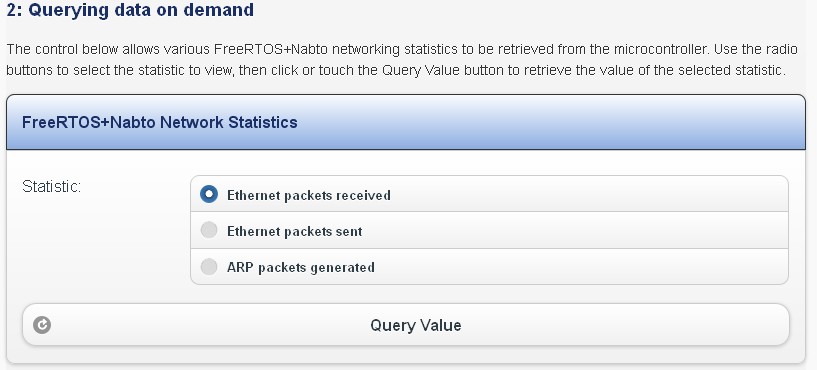Click the 'Ethernet packets sent' label text
Image resolution: width=817 pixels, height=370 pixels.
coord(294,231)
